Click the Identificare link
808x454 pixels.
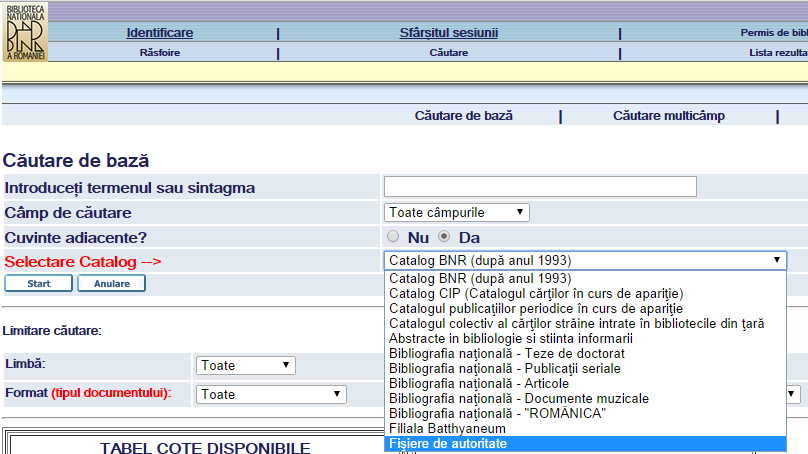(x=160, y=33)
